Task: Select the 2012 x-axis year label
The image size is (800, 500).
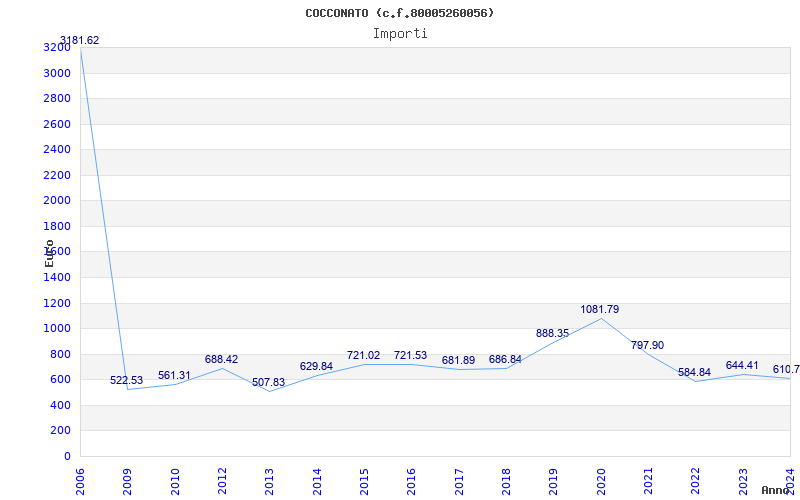Action: click(222, 482)
